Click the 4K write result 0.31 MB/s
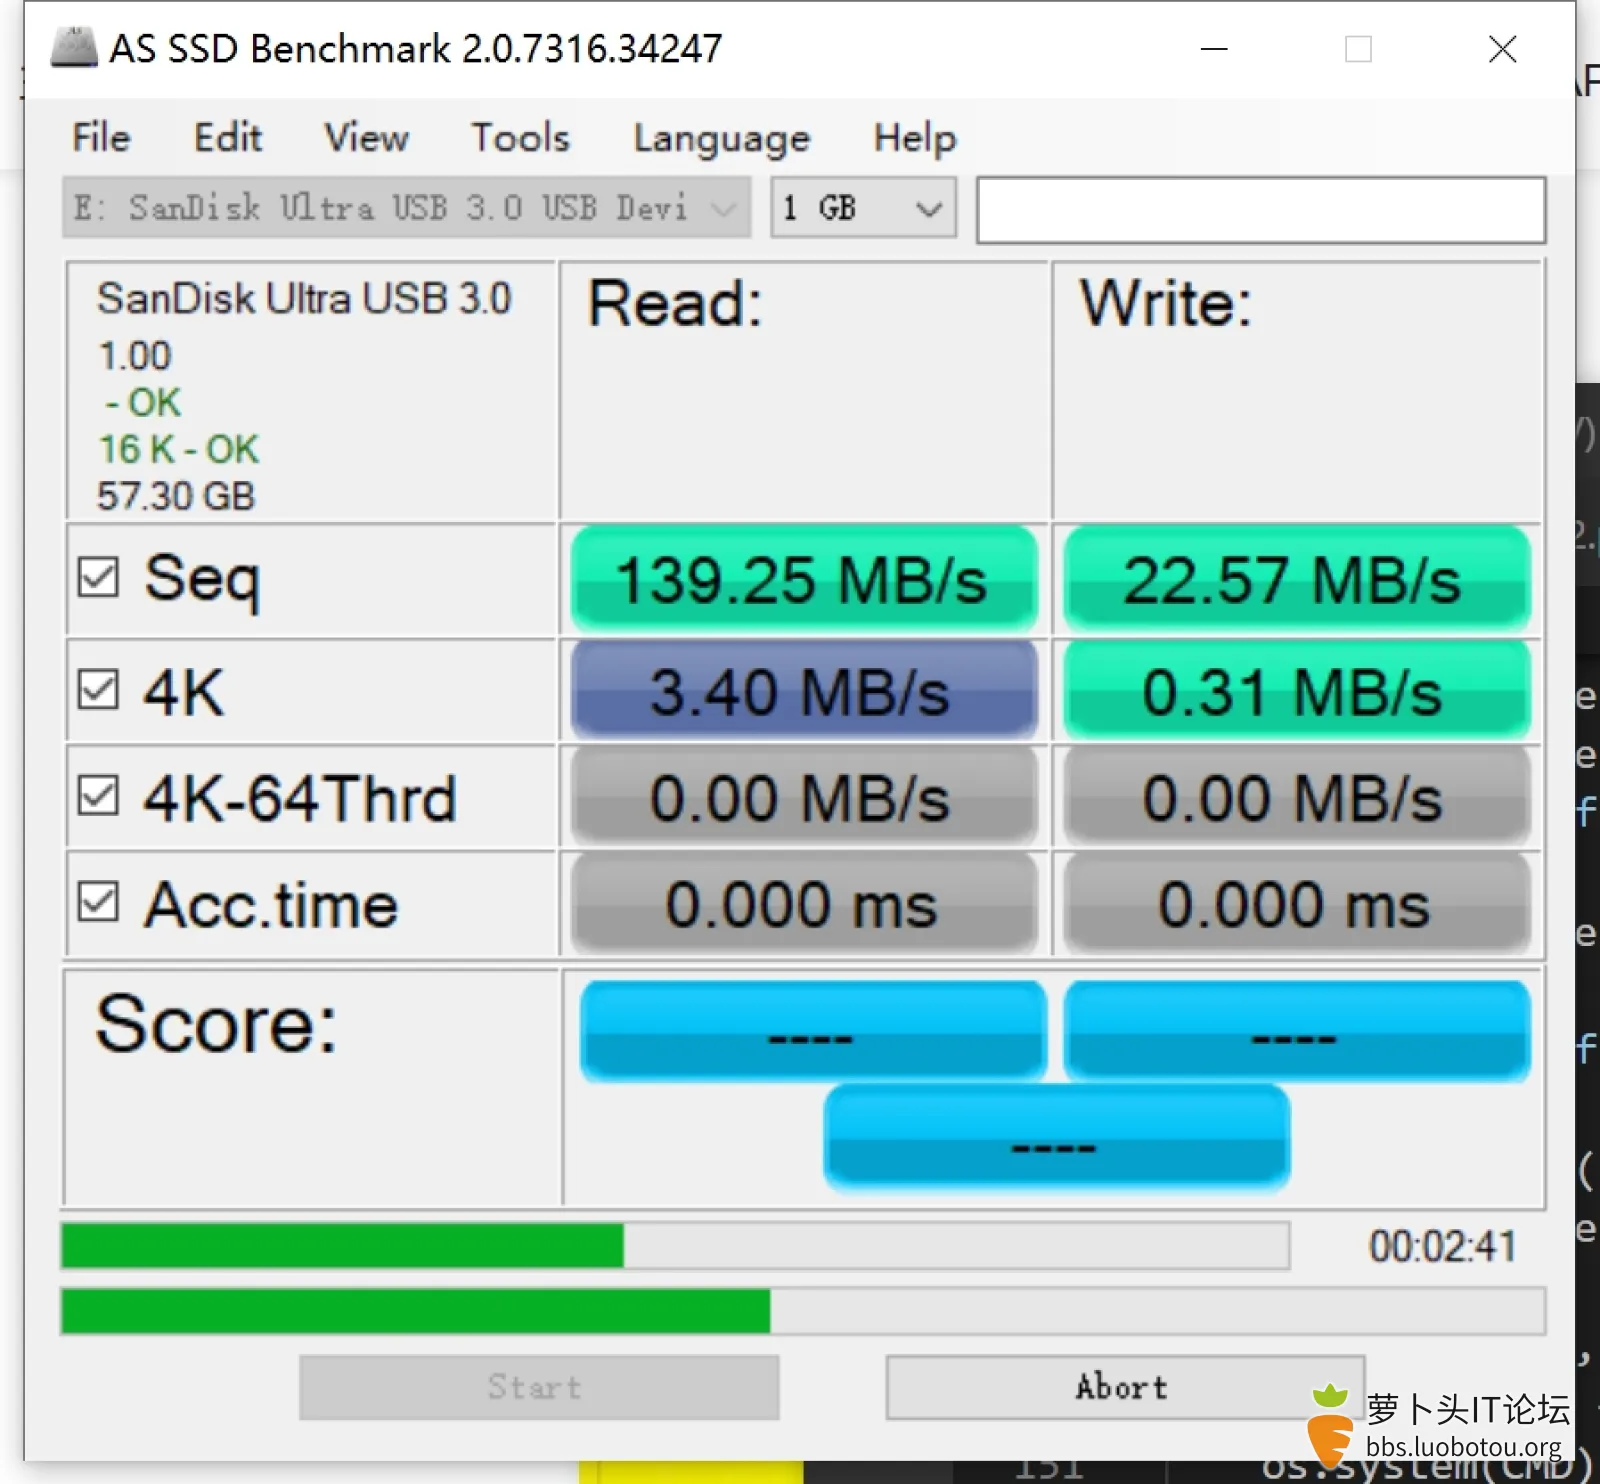Screen dimensions: 1600x1484 1296,691
